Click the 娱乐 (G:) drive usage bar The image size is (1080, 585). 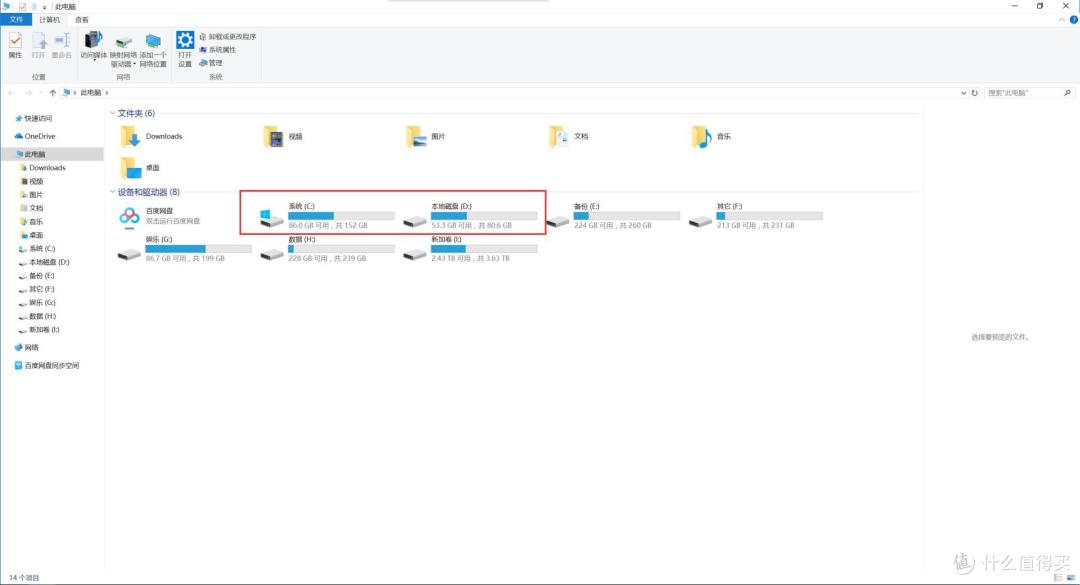(x=198, y=248)
